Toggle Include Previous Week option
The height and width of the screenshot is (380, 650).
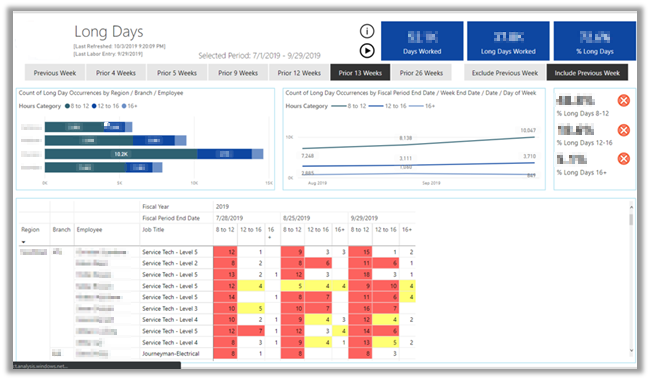[587, 73]
